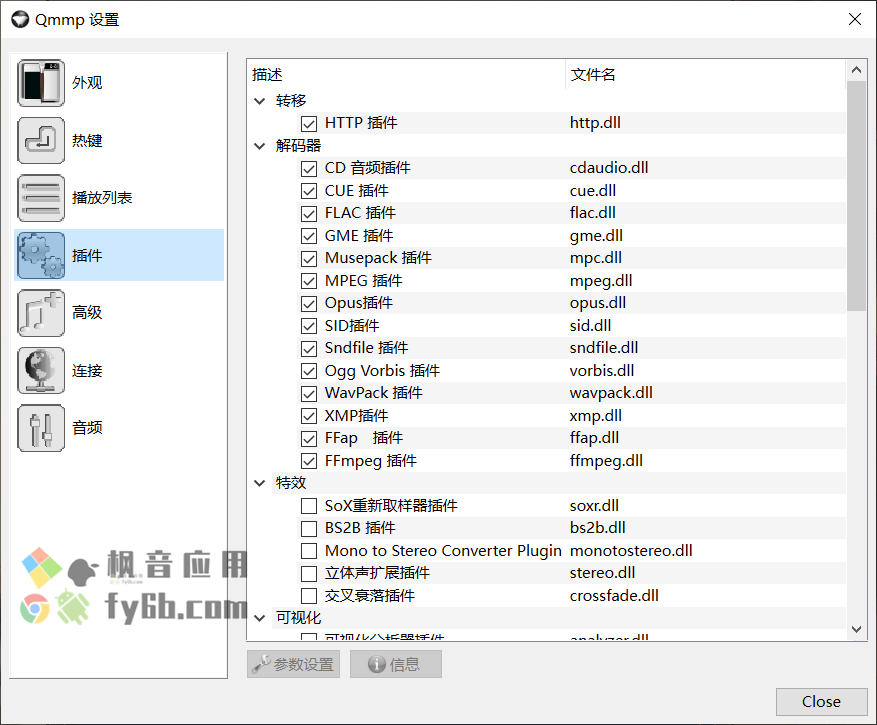Click the file name ffmpeg.dll
Screen dimensions: 877x725
click(x=606, y=461)
